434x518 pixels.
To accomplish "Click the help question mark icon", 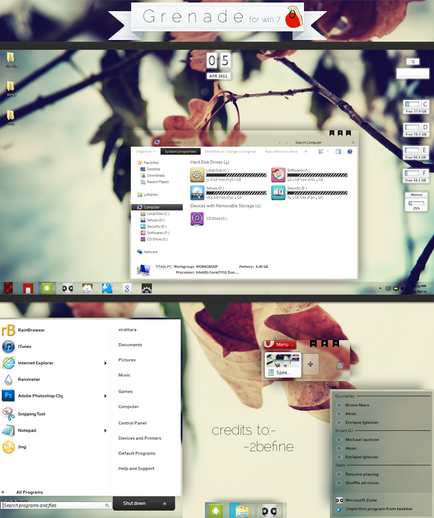I will pos(350,151).
